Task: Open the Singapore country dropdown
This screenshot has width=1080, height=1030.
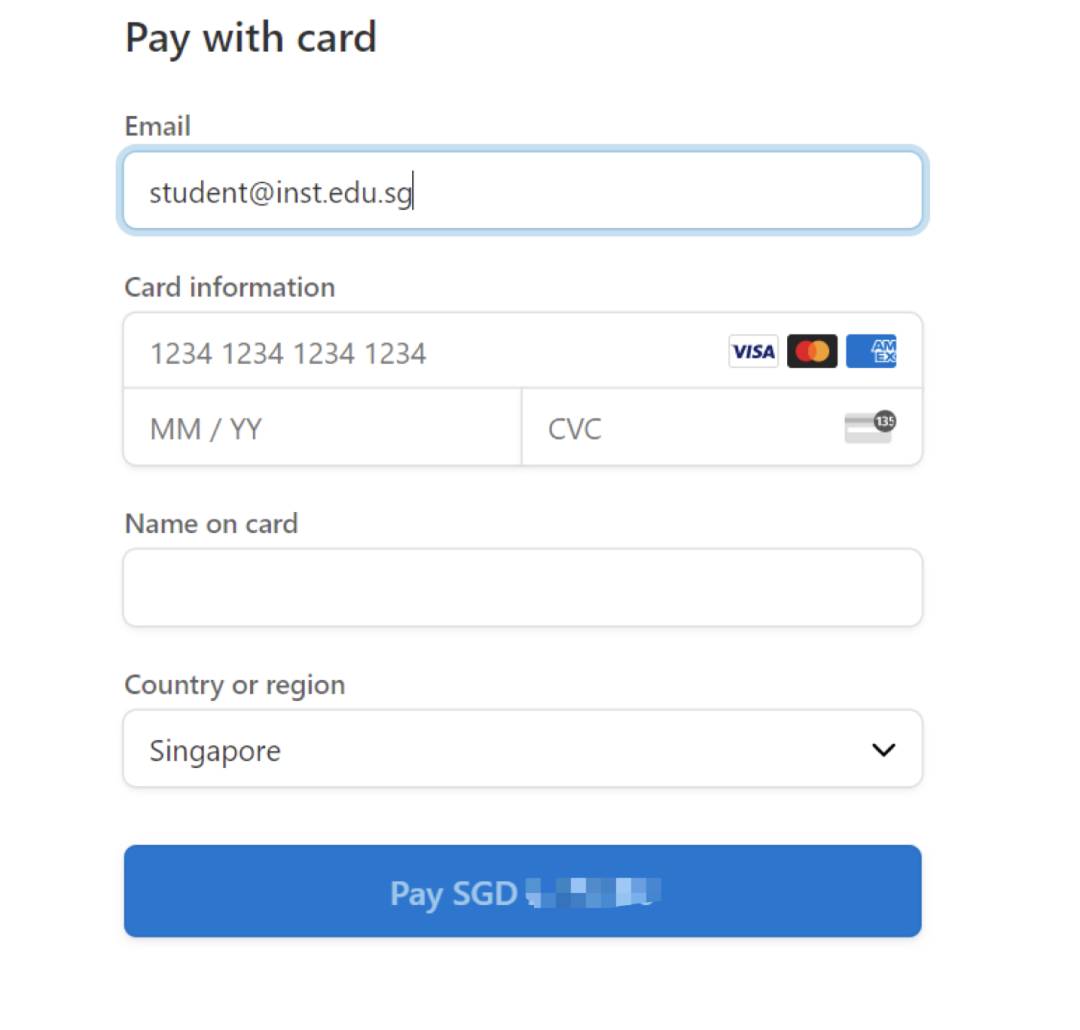Action: click(523, 749)
